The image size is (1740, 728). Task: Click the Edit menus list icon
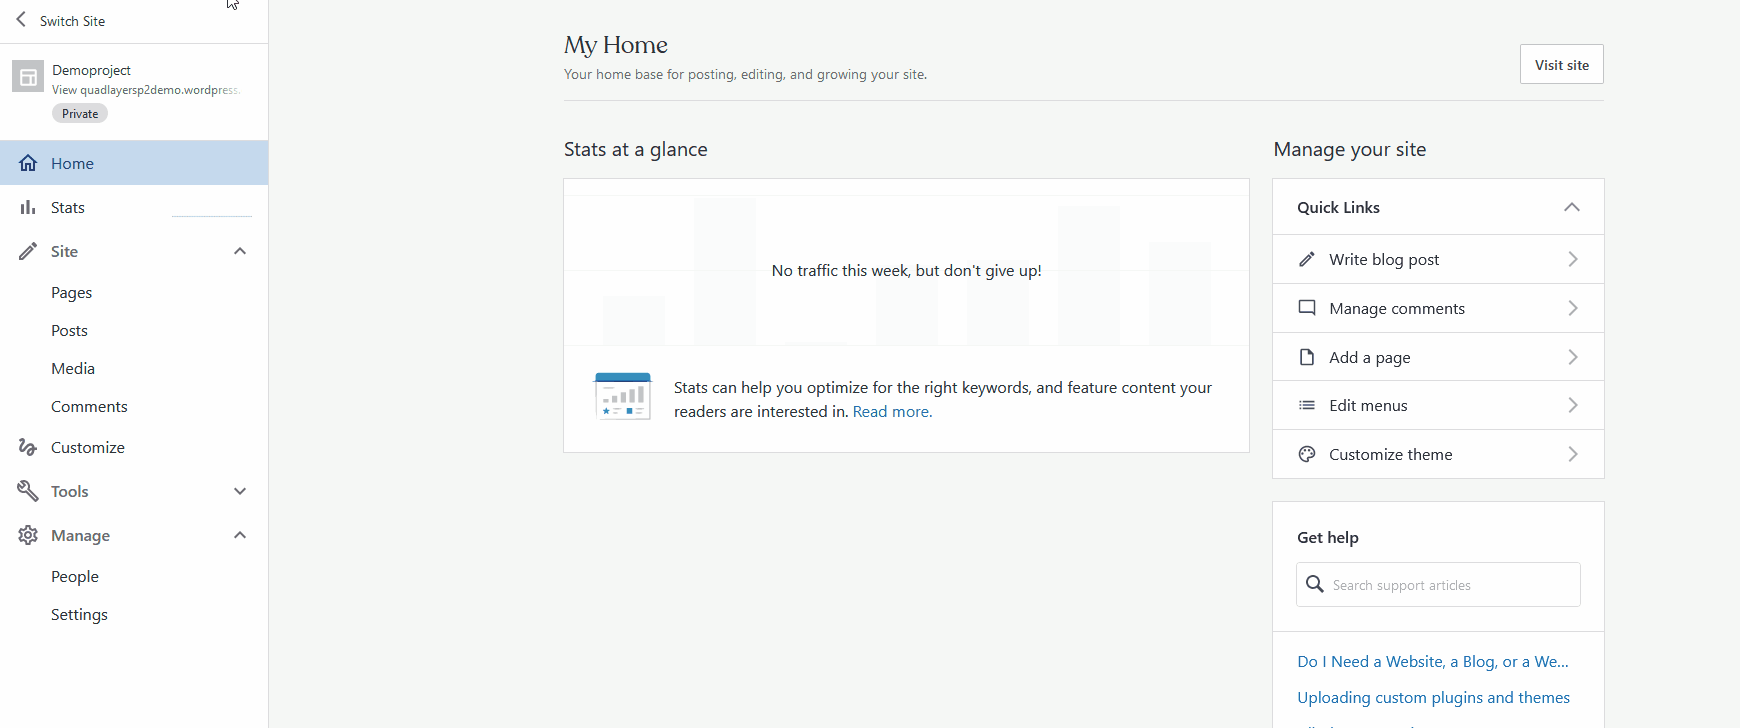[x=1307, y=405]
